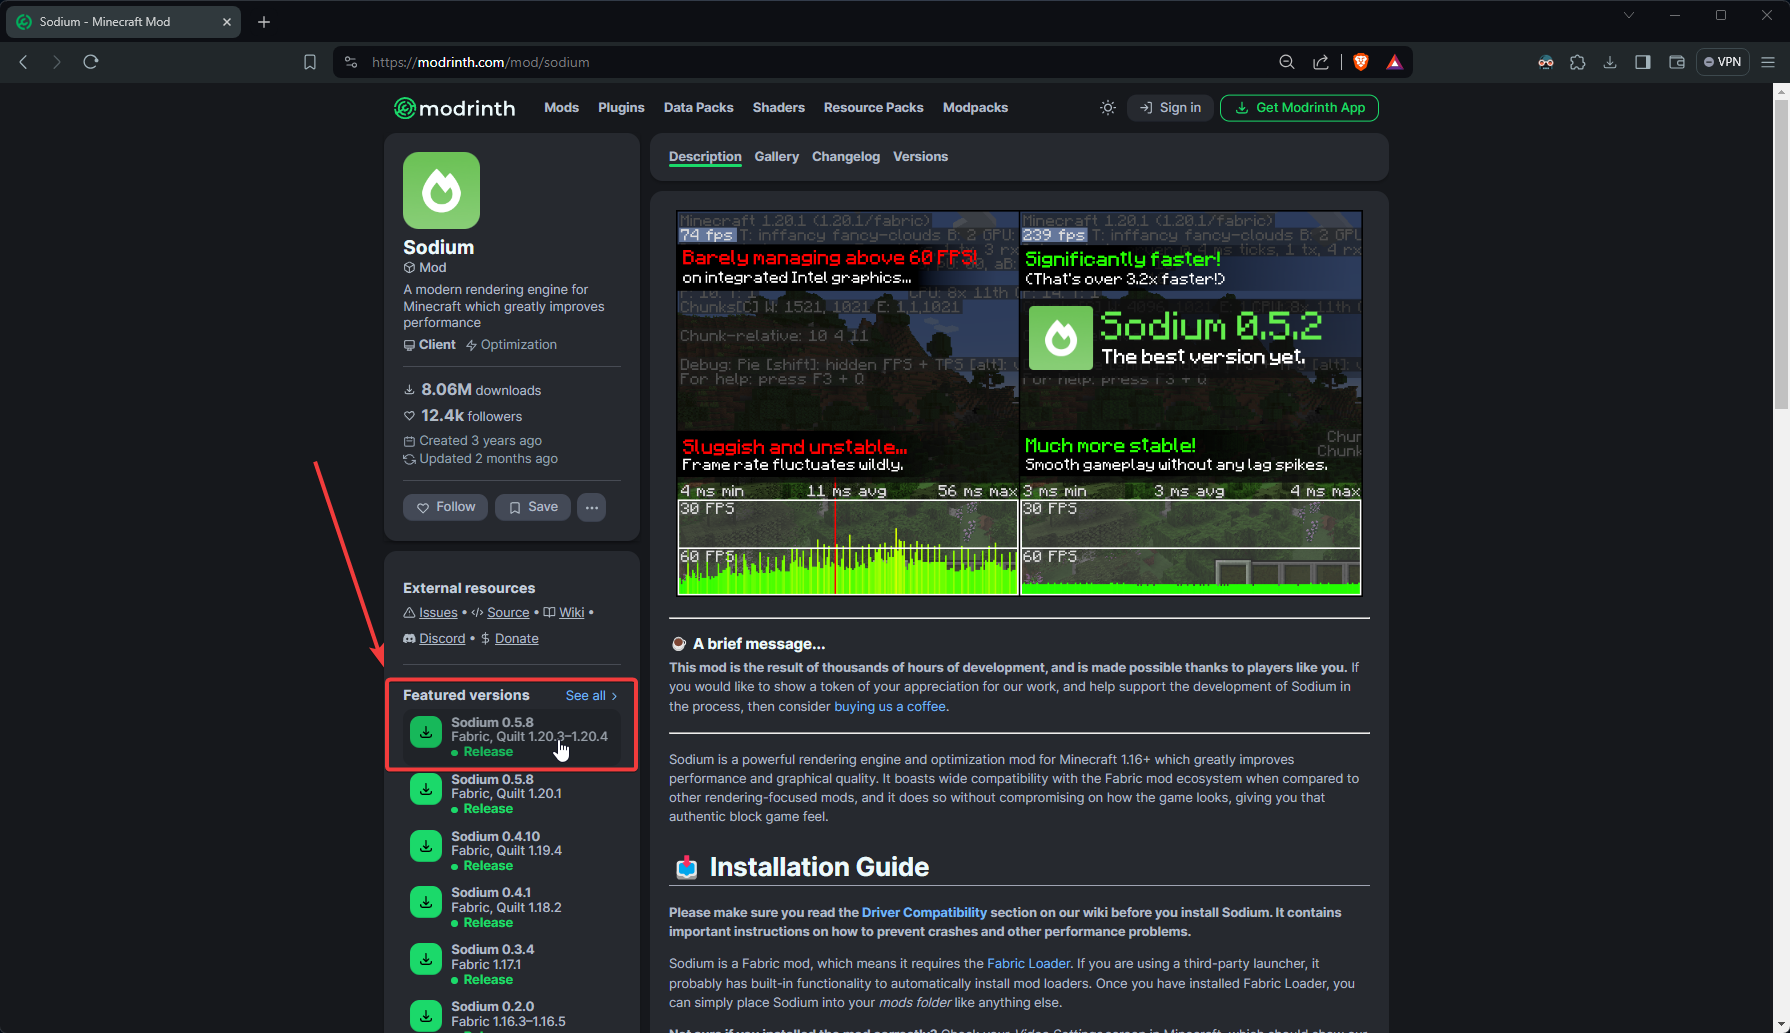The width and height of the screenshot is (1790, 1033).
Task: Open the Discord link
Action: [x=442, y=639]
